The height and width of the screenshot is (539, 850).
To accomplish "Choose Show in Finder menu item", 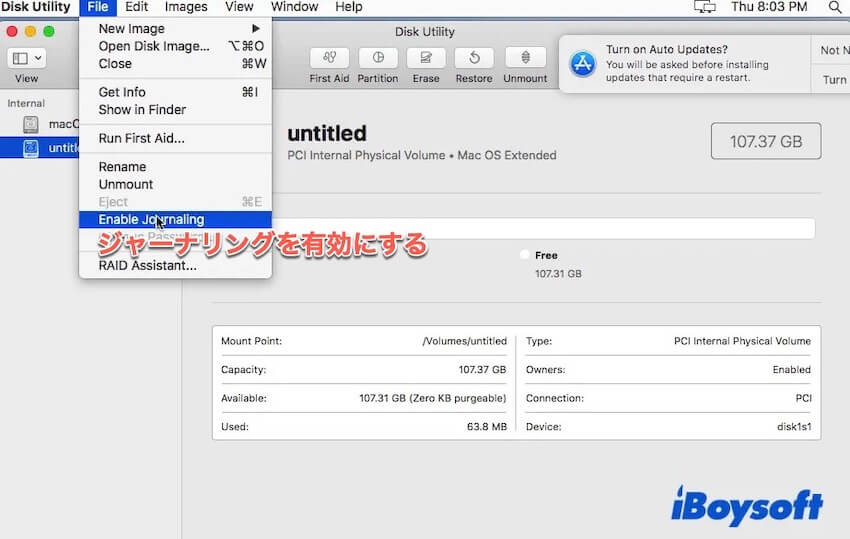I will [x=175, y=110].
